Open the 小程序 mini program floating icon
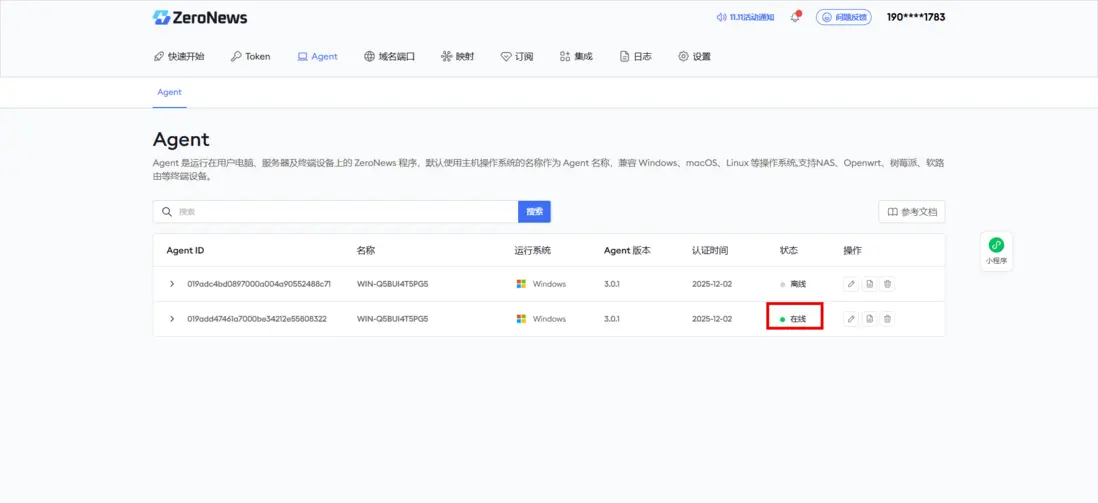The height and width of the screenshot is (503, 1098). click(996, 249)
